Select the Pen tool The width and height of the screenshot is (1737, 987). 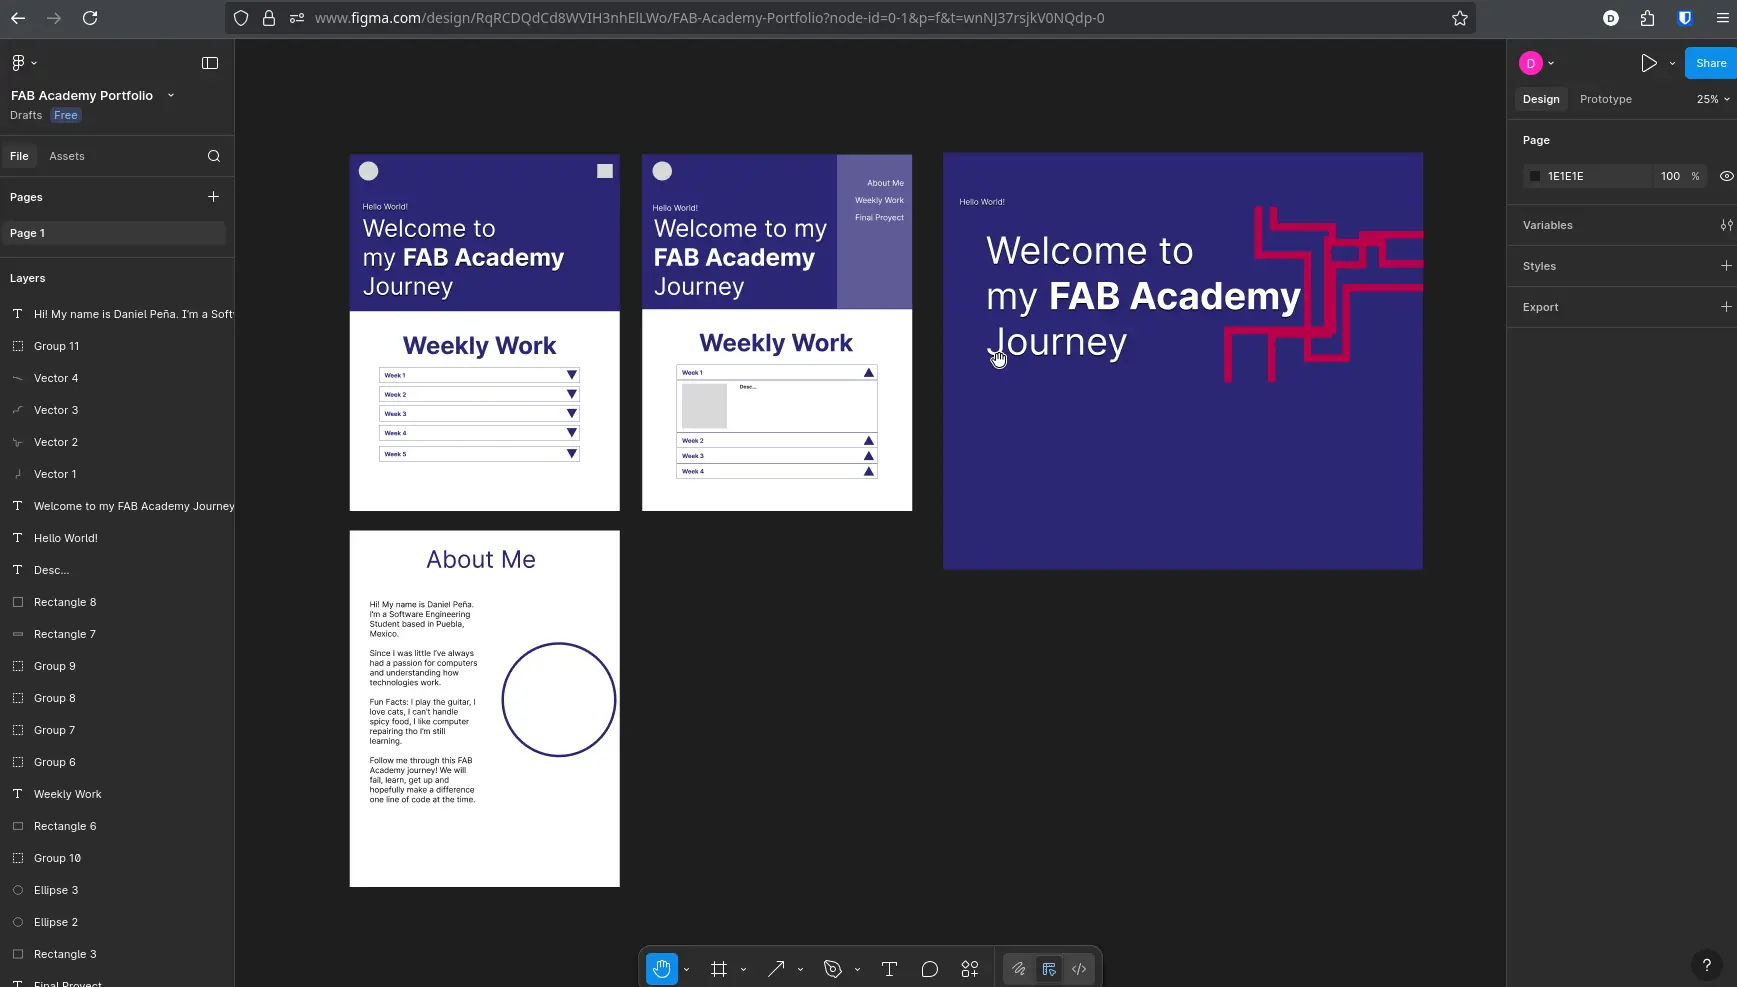coord(833,969)
